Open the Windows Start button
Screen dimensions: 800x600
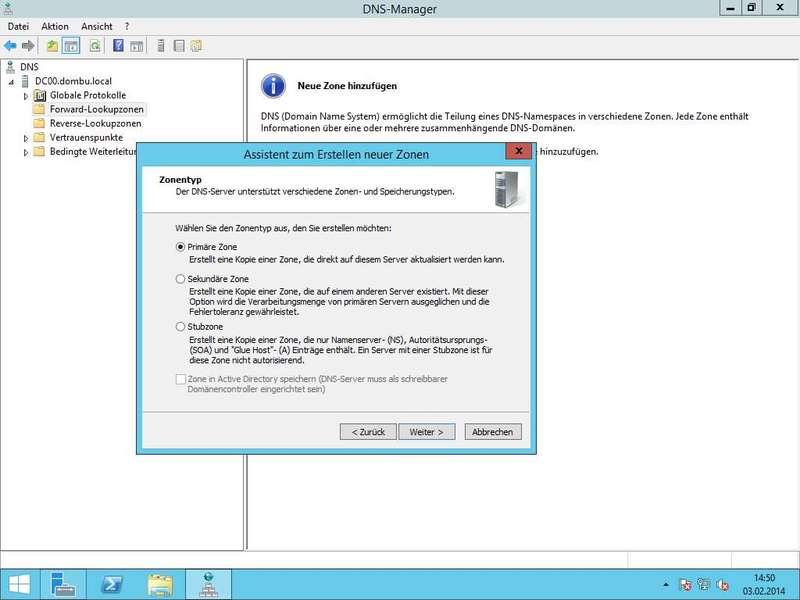[19, 585]
